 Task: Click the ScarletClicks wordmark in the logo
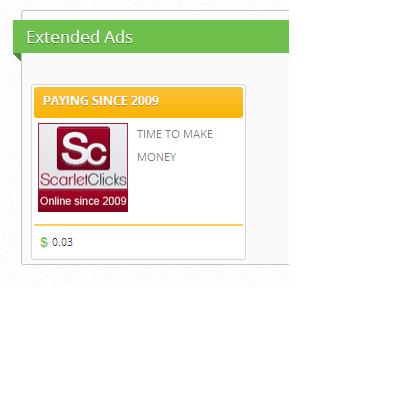click(x=83, y=180)
